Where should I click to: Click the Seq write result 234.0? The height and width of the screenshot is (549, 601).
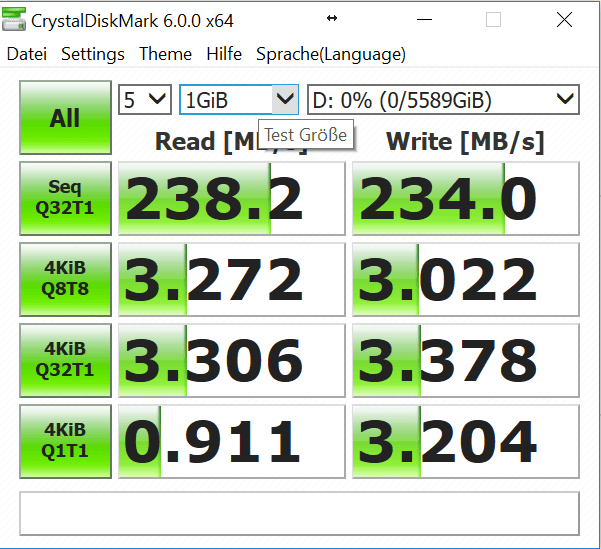(x=466, y=198)
